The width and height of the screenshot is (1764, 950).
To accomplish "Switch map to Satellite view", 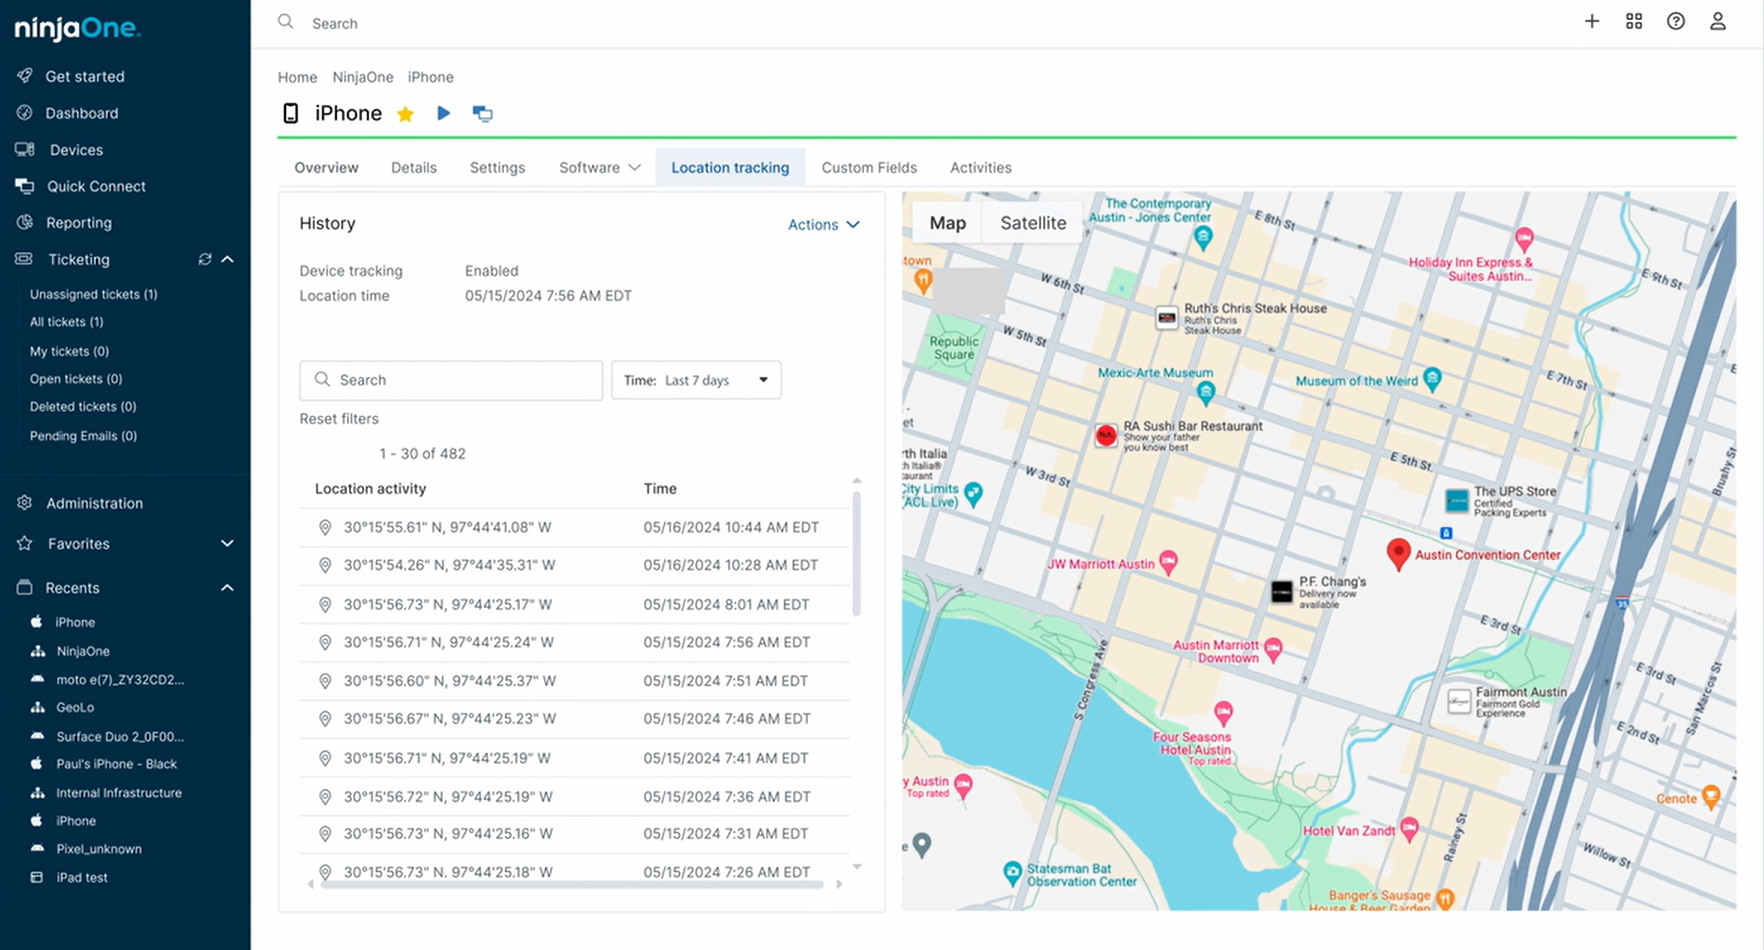I will [x=1032, y=223].
